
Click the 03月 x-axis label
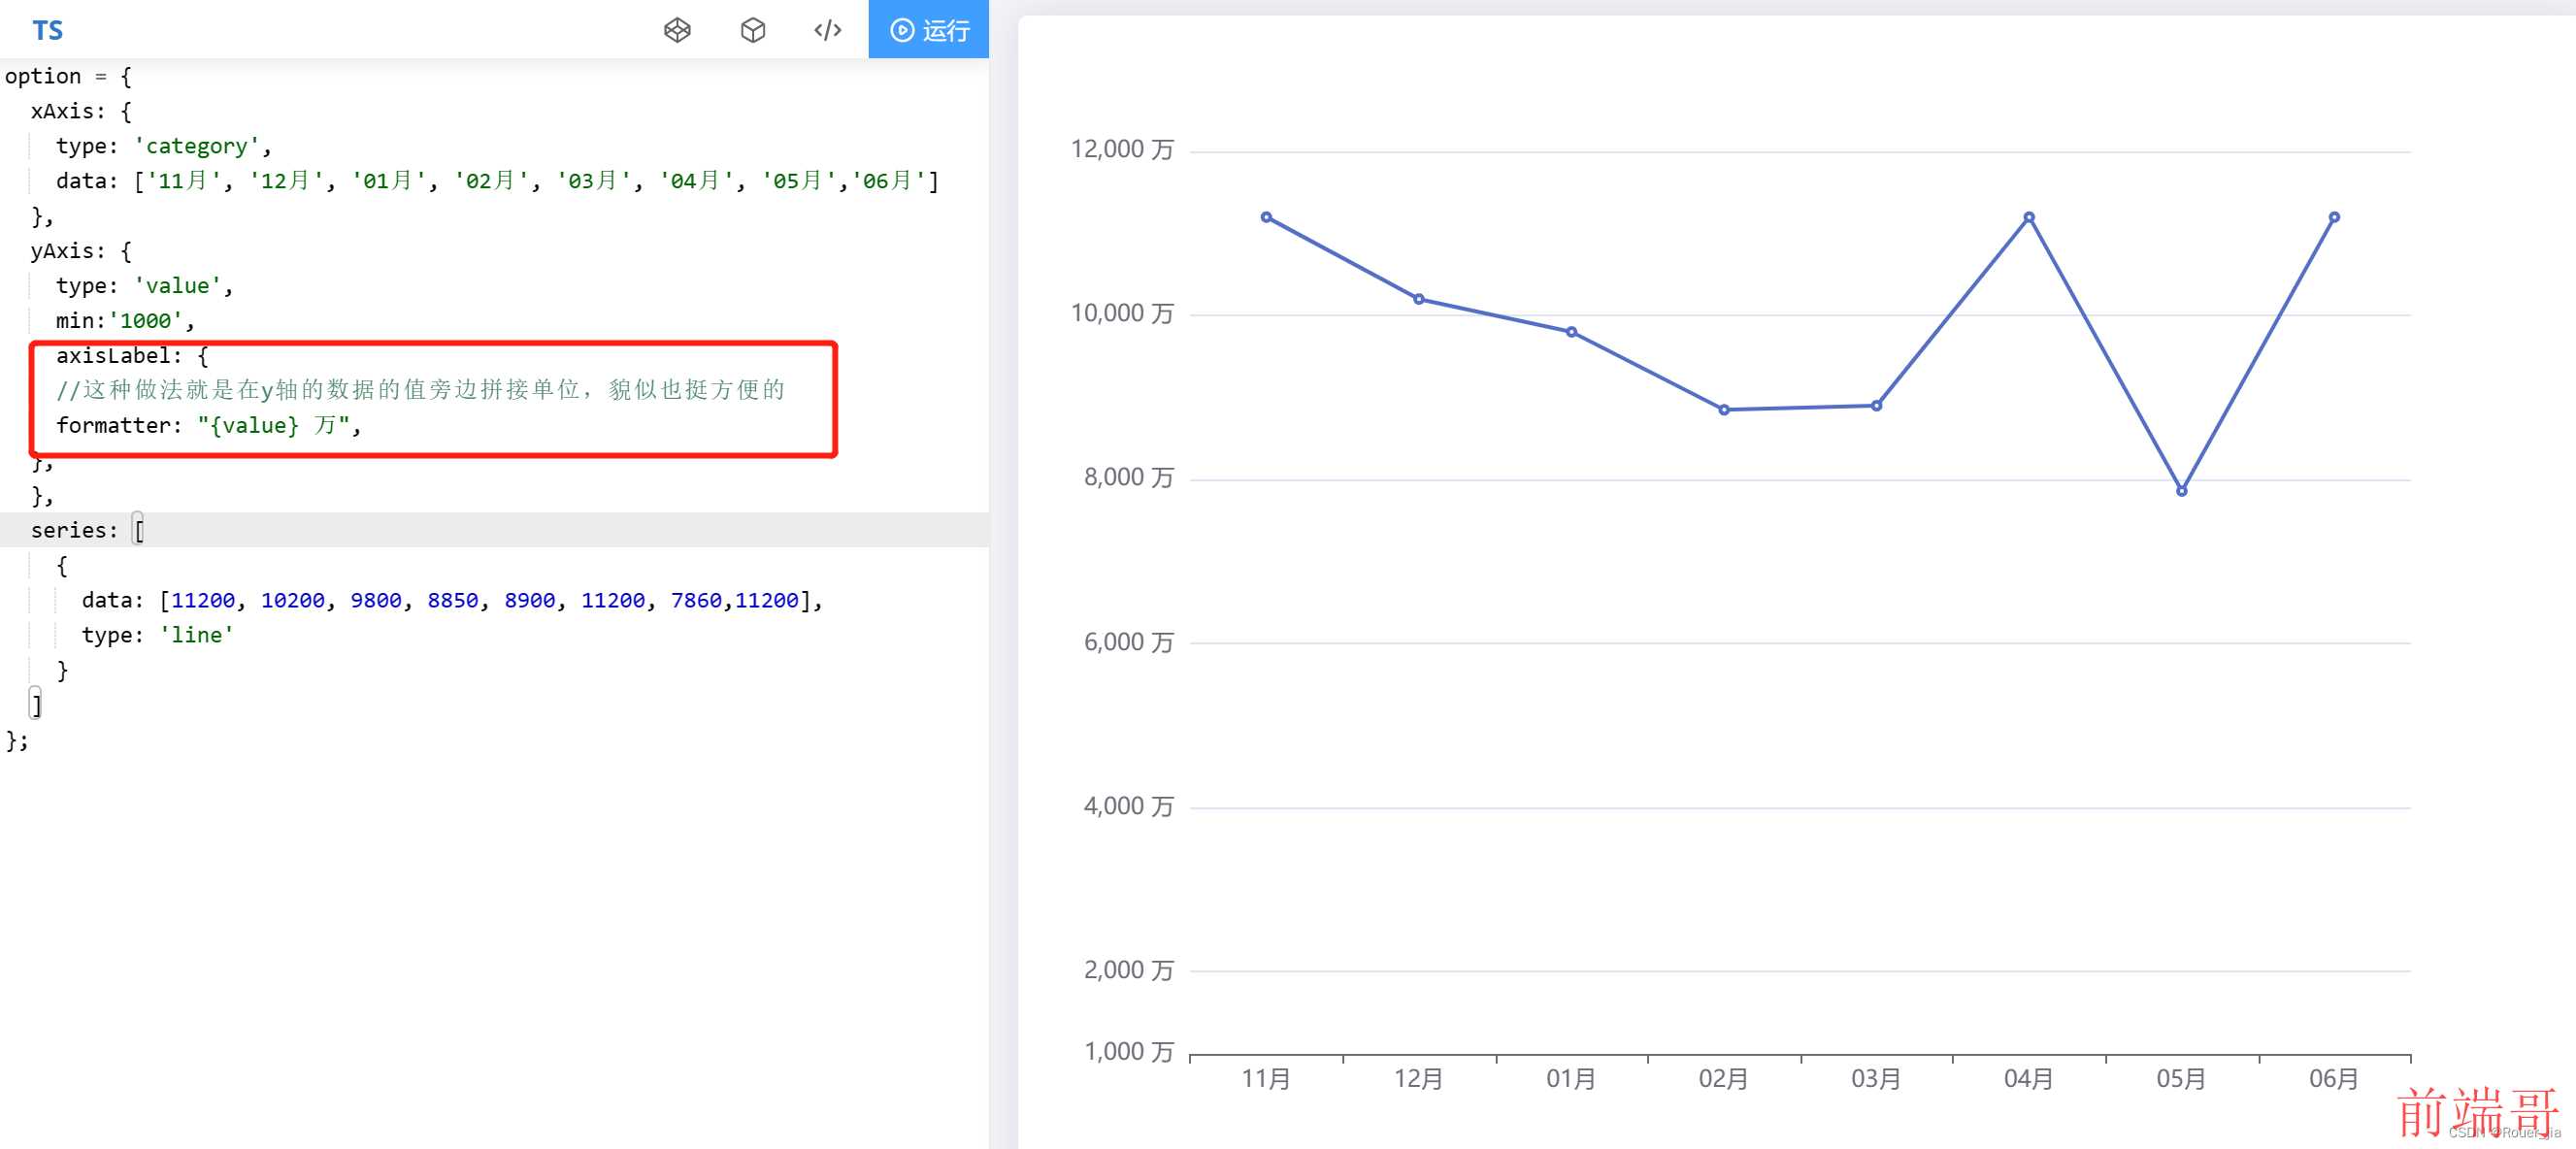point(1876,1079)
